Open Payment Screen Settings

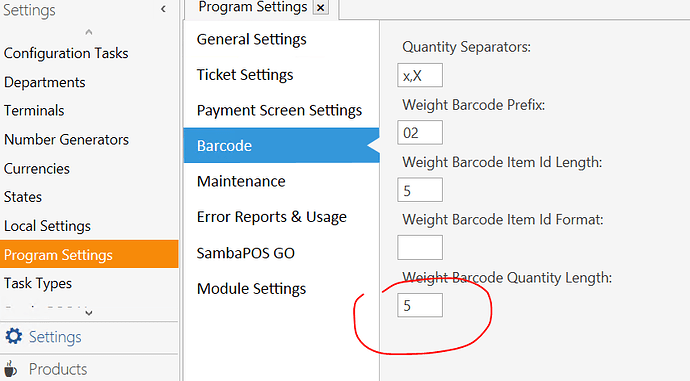[281, 110]
